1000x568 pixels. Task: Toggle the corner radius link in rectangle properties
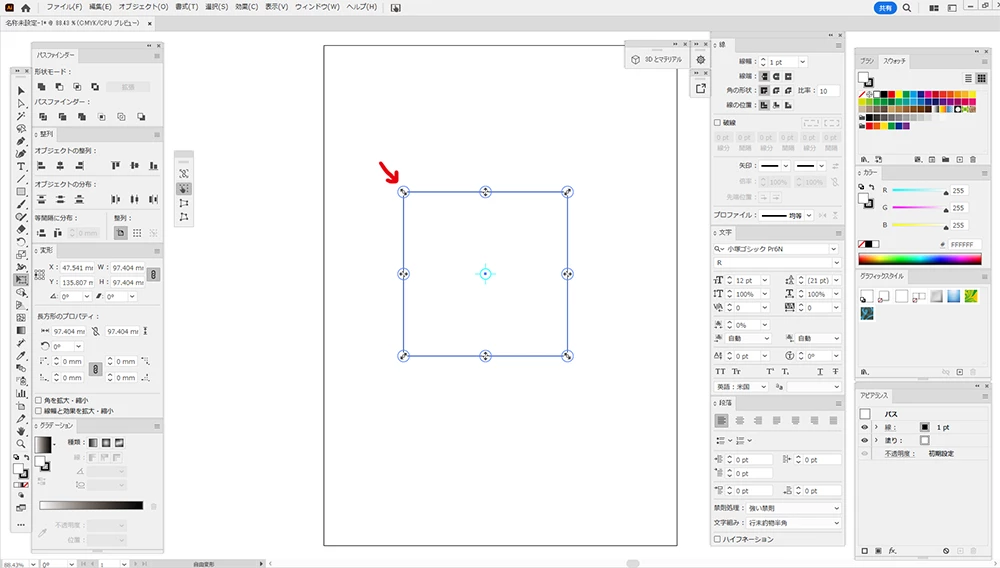coord(95,369)
